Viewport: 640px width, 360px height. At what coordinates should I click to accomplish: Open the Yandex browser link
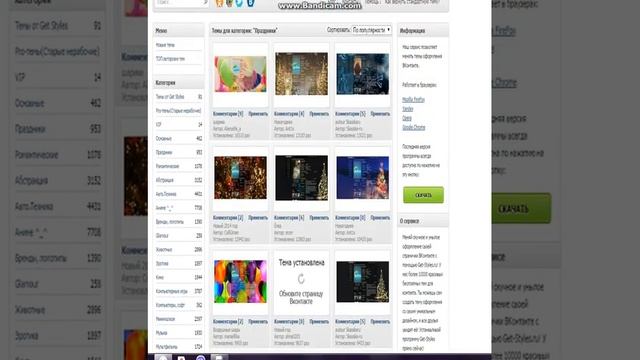tap(407, 109)
